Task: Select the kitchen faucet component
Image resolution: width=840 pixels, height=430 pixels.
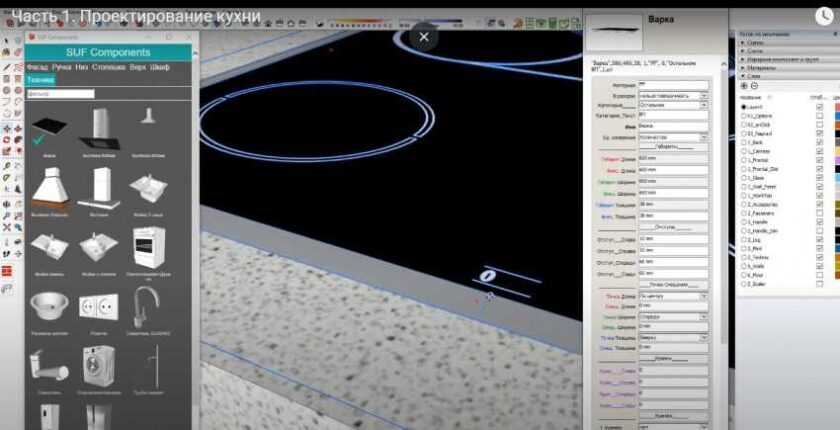Action: (148, 304)
